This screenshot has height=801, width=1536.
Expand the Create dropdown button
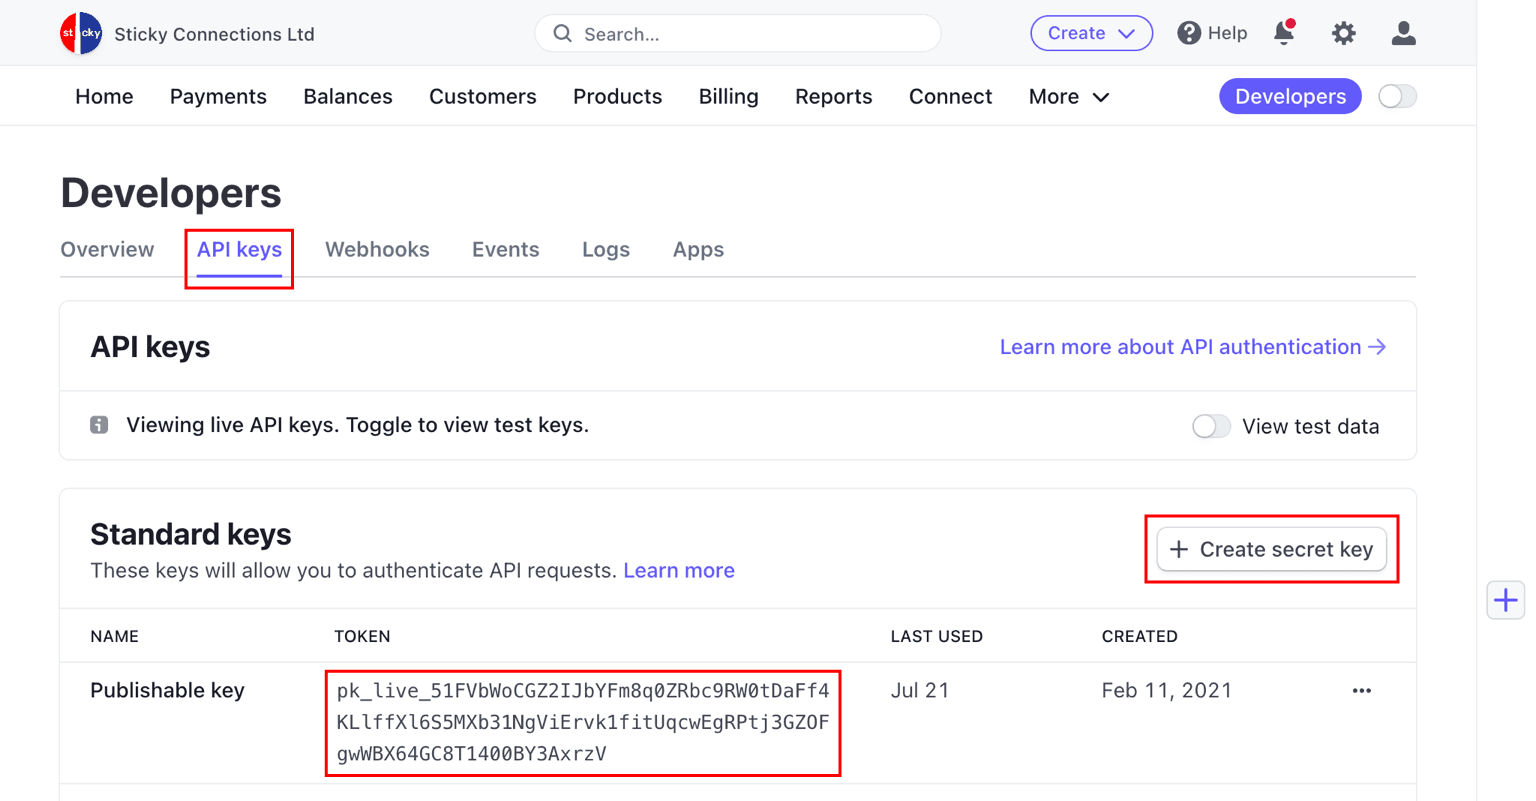coord(1092,33)
